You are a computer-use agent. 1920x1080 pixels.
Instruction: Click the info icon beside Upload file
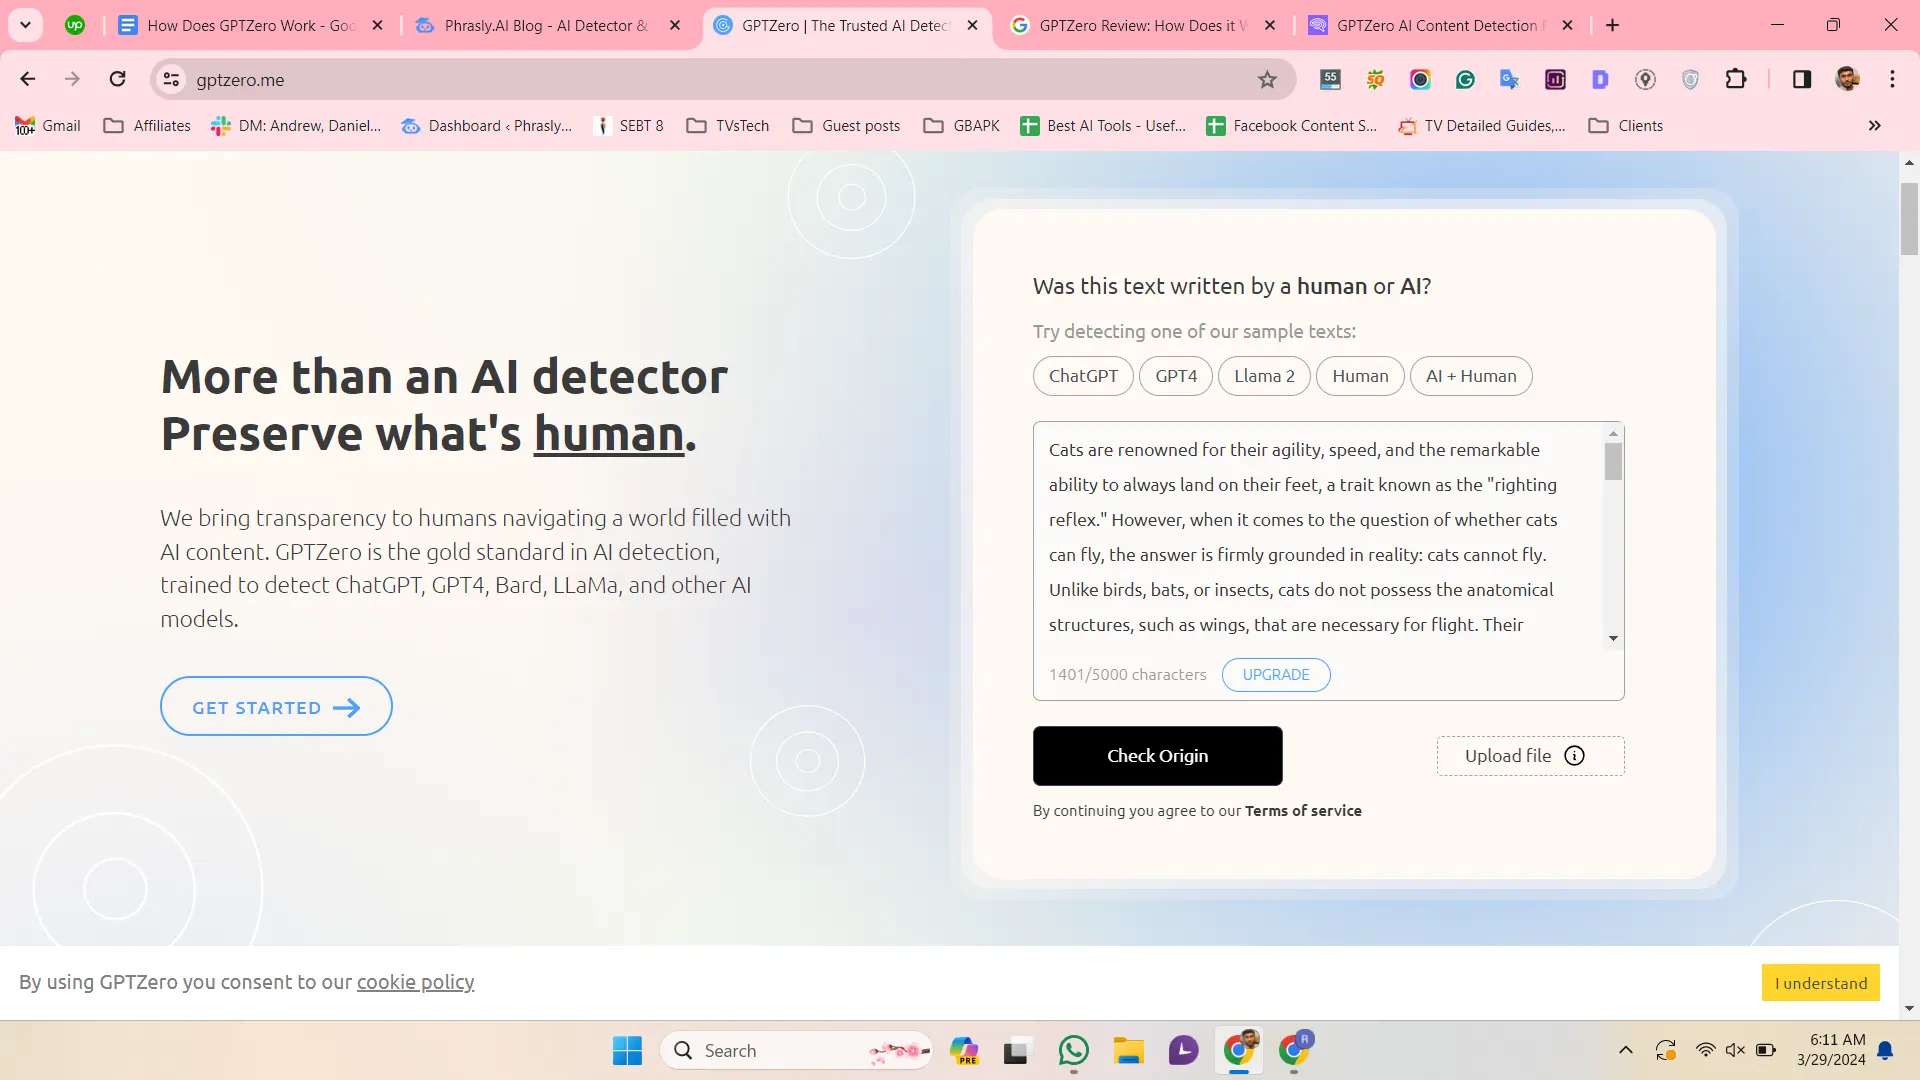tap(1575, 756)
